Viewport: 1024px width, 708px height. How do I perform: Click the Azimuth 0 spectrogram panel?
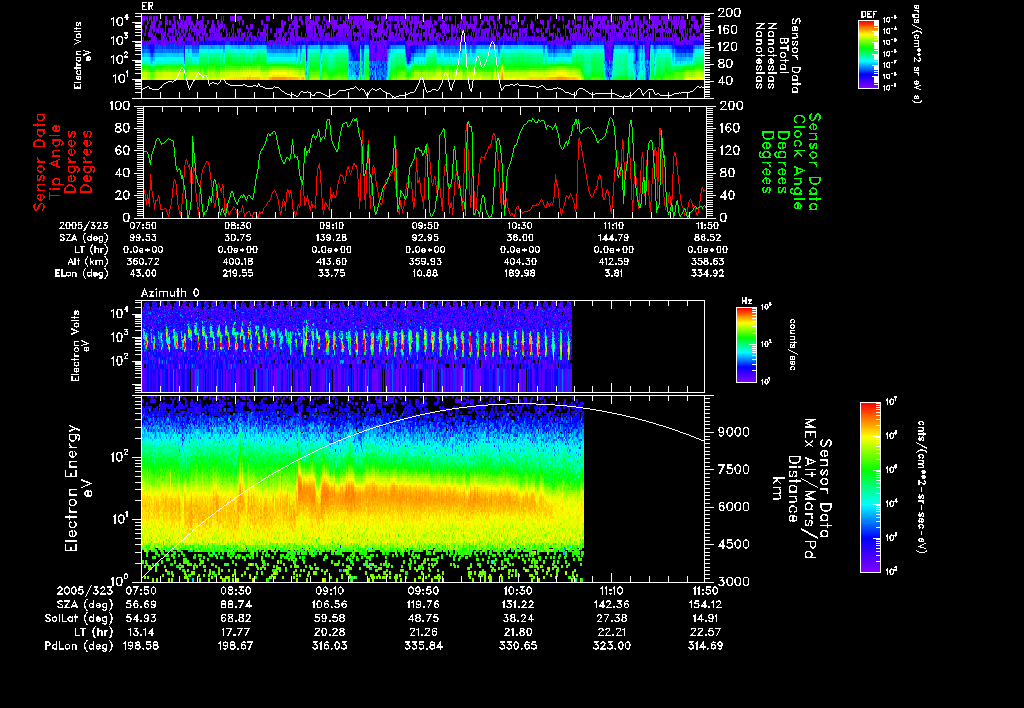(x=424, y=346)
